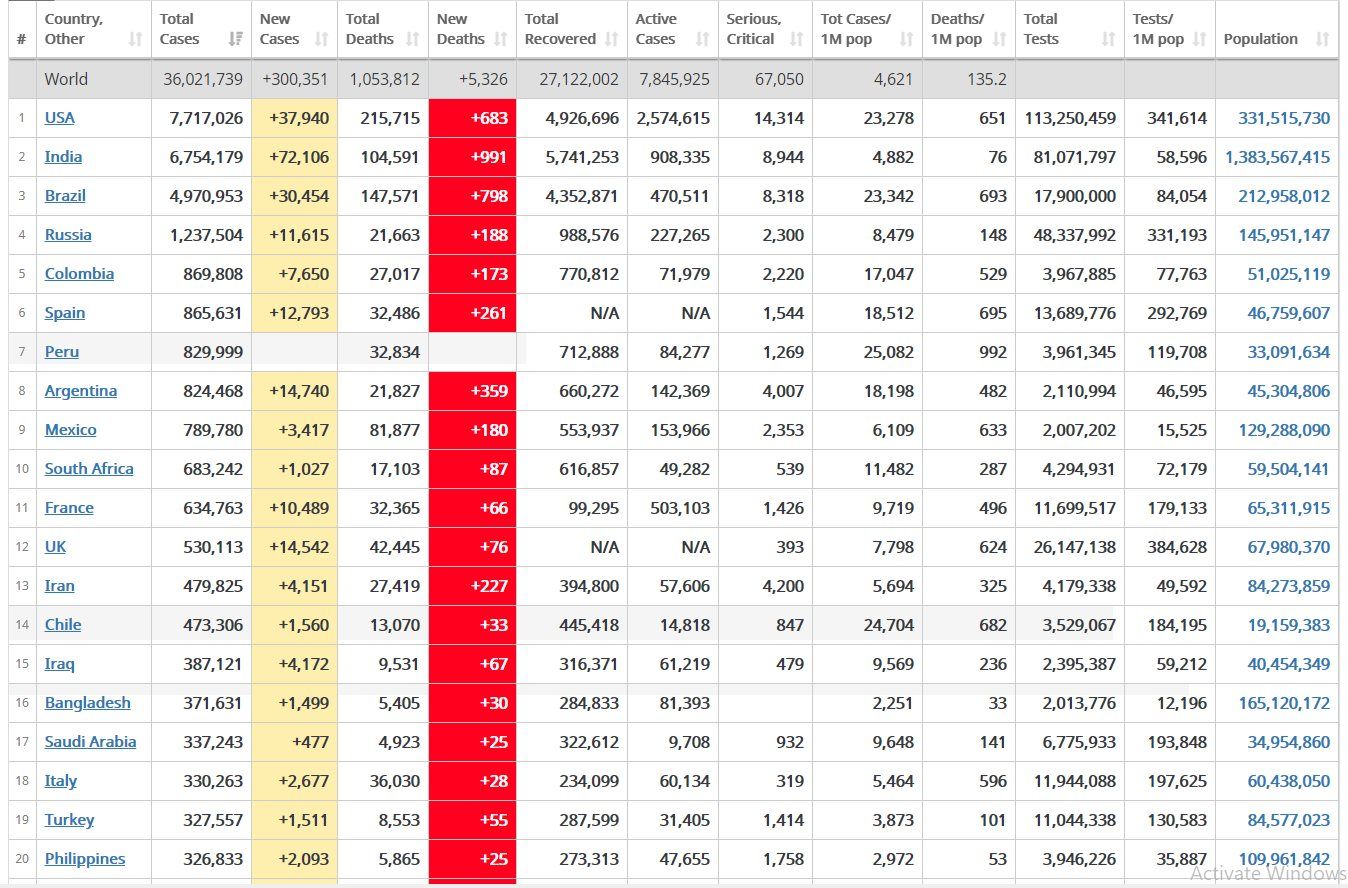The height and width of the screenshot is (888, 1348).
Task: Open the India country page
Action: [63, 157]
